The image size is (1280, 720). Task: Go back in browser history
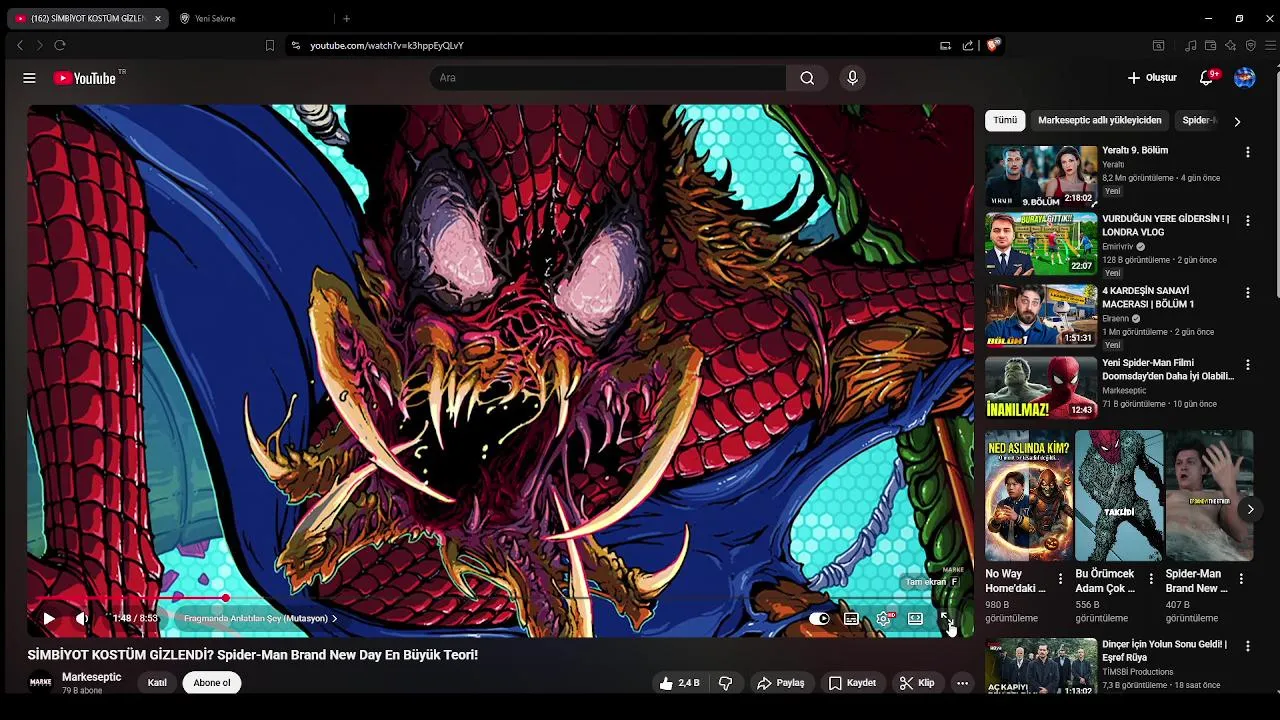[19, 45]
